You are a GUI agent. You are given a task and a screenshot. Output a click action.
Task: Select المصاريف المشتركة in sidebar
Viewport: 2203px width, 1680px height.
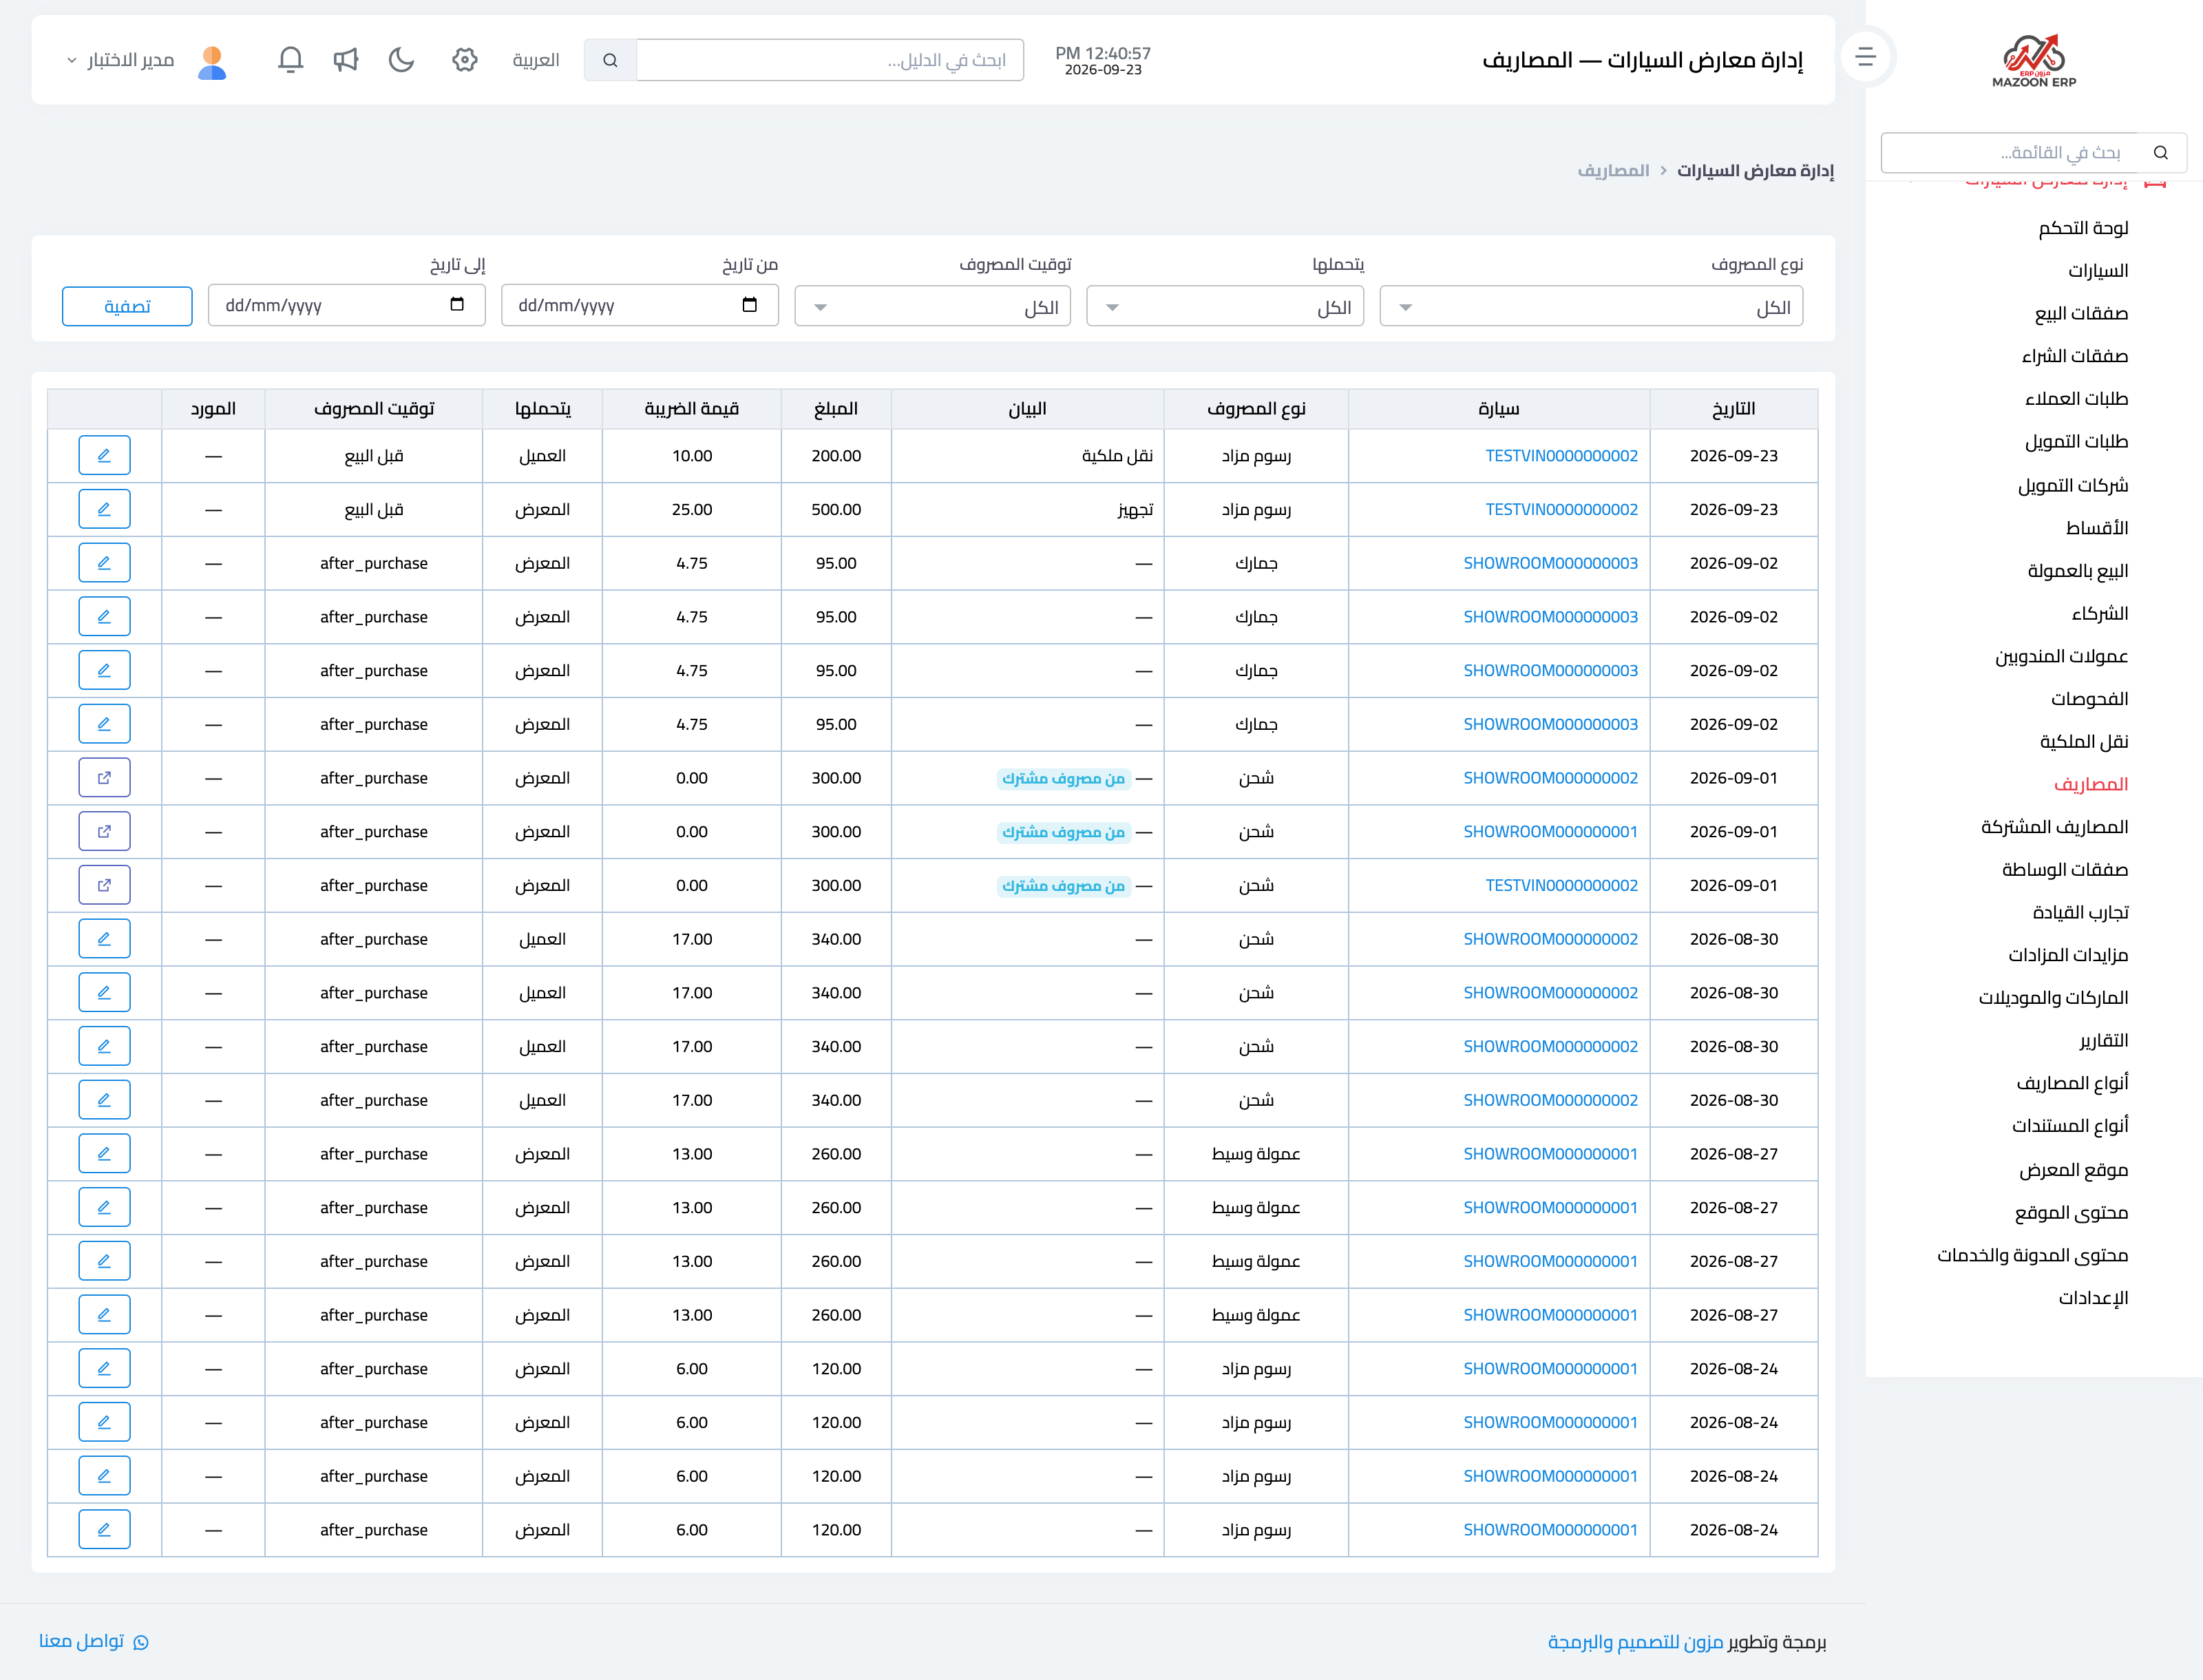click(2054, 827)
